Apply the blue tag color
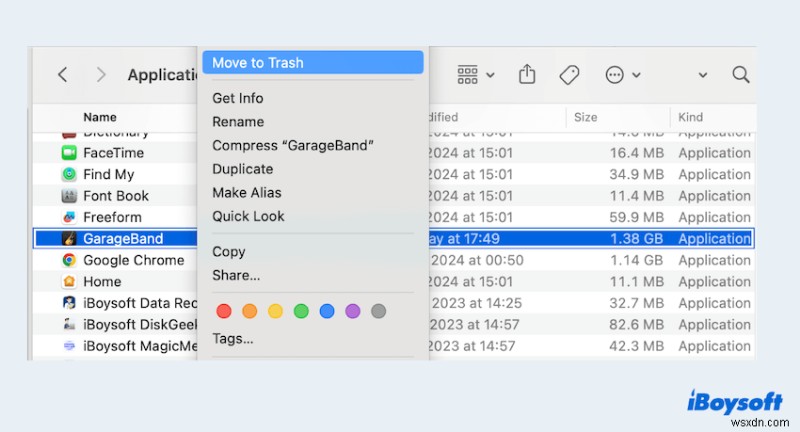Image resolution: width=800 pixels, height=432 pixels. [327, 311]
